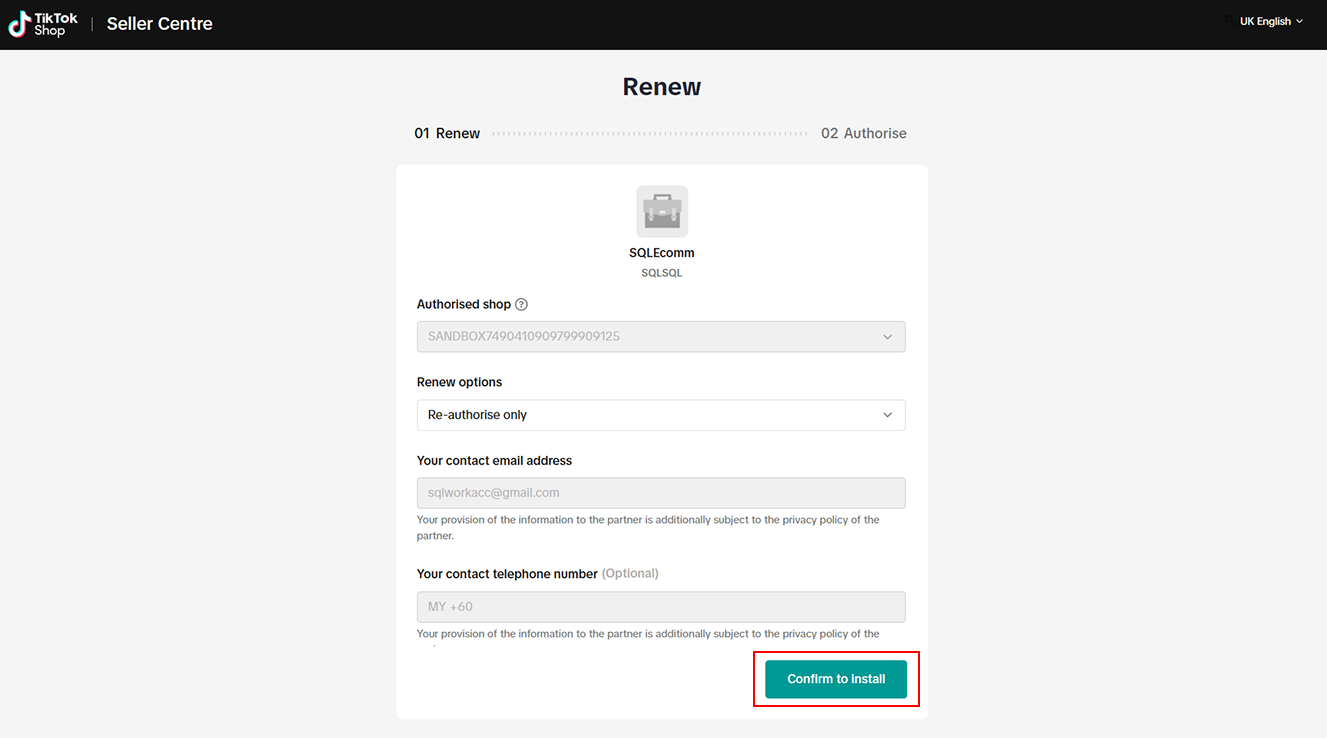Click the dotted progress line between steps
The height and width of the screenshot is (738, 1327).
coord(650,133)
